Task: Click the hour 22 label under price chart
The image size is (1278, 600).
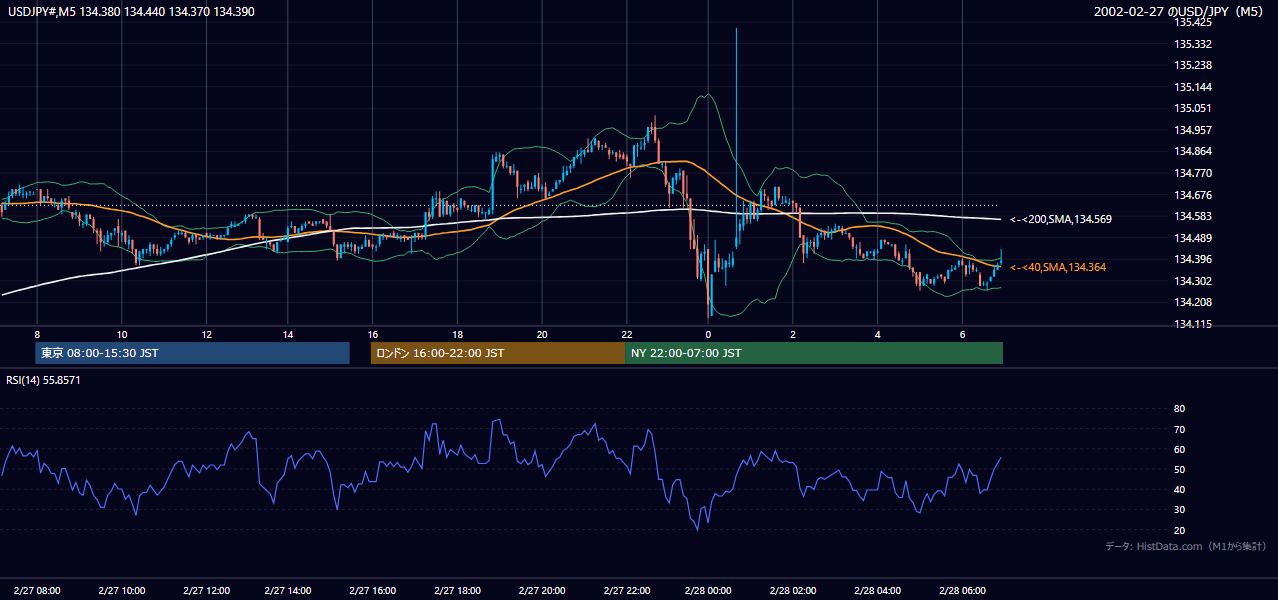Action: click(626, 334)
